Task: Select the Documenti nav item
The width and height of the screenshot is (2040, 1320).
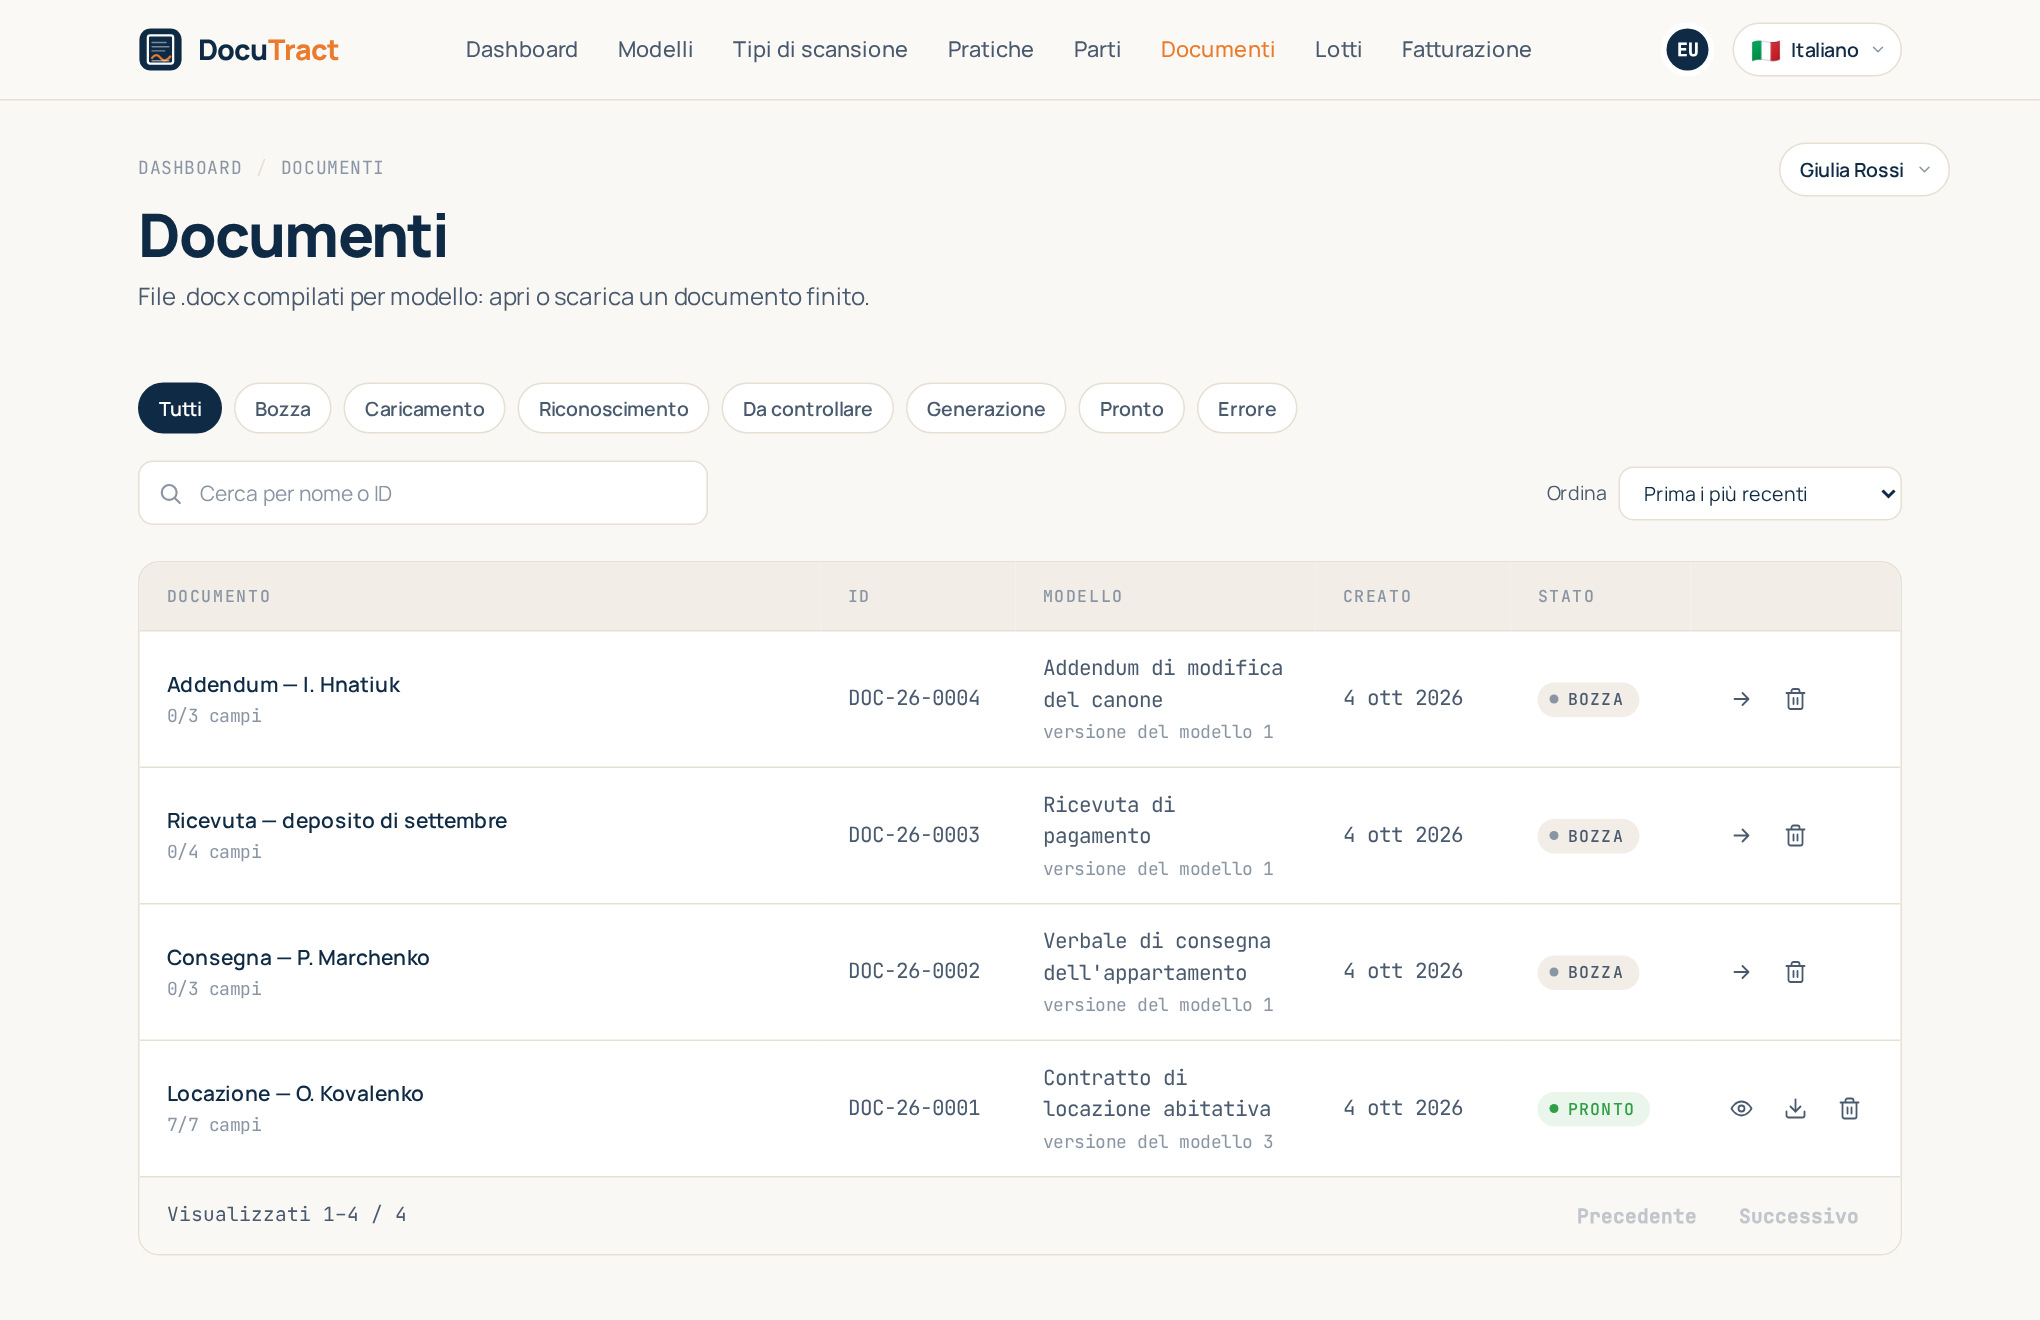Action: click(x=1217, y=49)
